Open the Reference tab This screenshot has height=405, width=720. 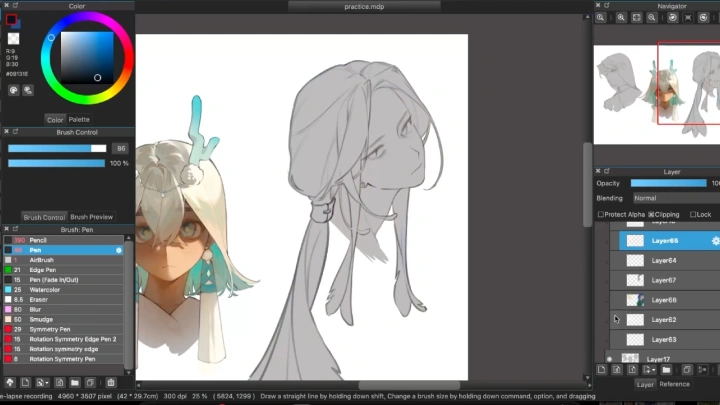pyautogui.click(x=674, y=384)
